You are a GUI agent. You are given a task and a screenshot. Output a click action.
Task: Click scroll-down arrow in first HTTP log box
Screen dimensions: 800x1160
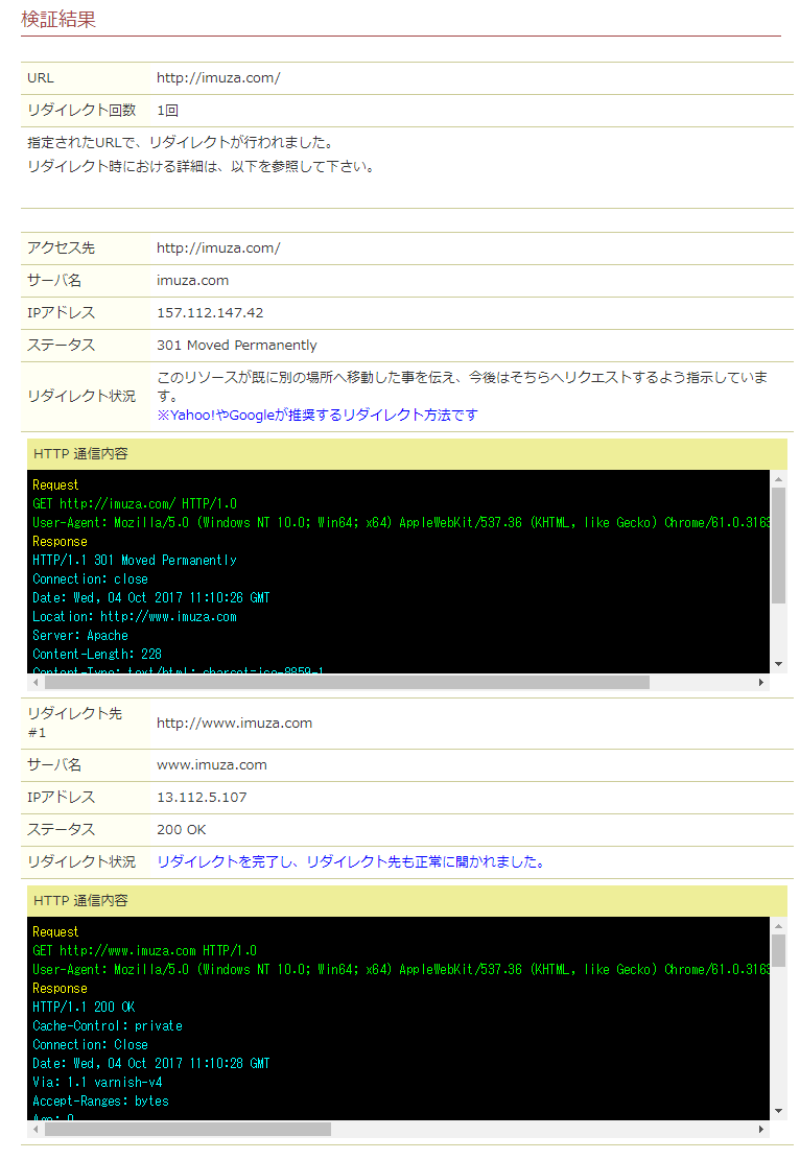pos(778,664)
